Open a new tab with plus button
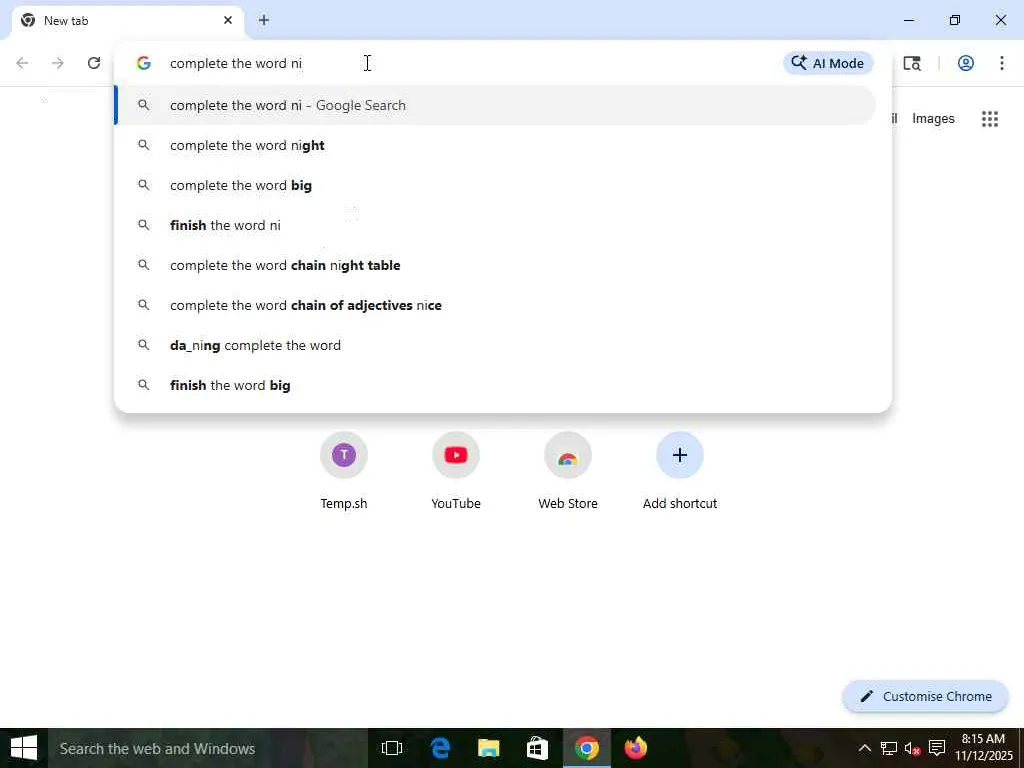This screenshot has height=768, width=1024. 264,20
